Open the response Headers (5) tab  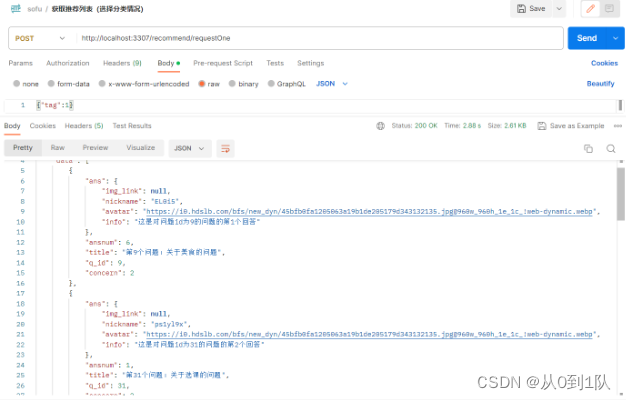click(x=84, y=126)
